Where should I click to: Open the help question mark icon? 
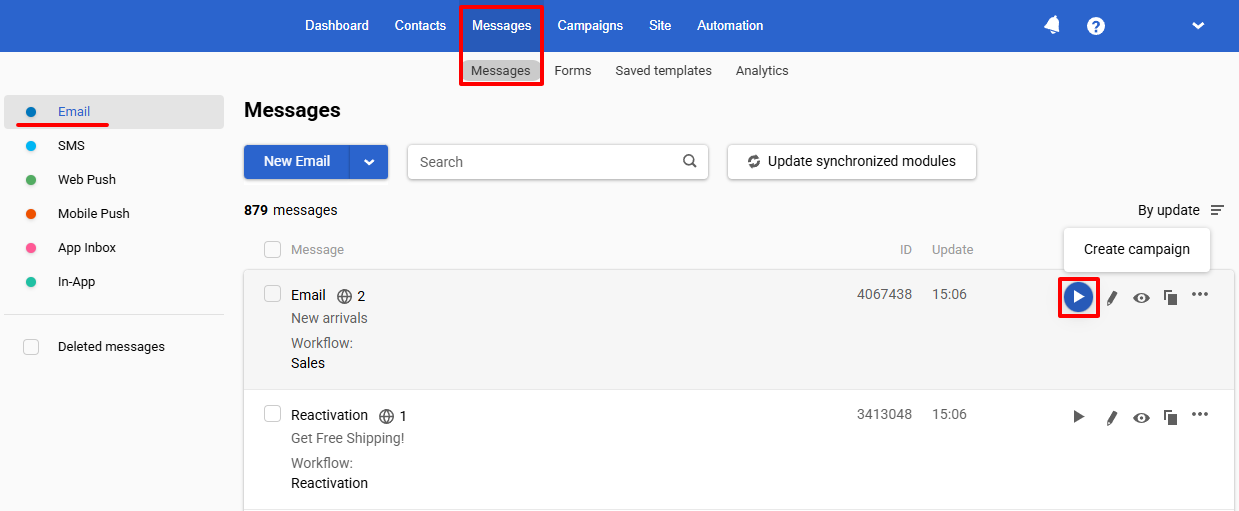[x=1096, y=26]
